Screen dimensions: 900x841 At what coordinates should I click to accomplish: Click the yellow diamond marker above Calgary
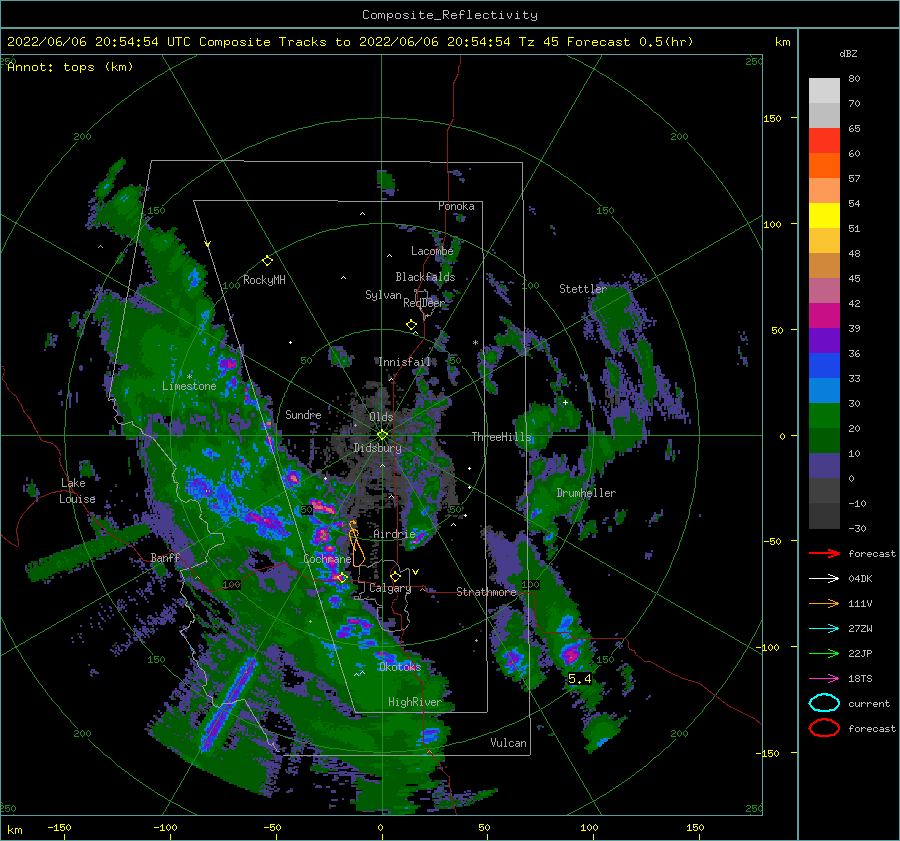(395, 576)
